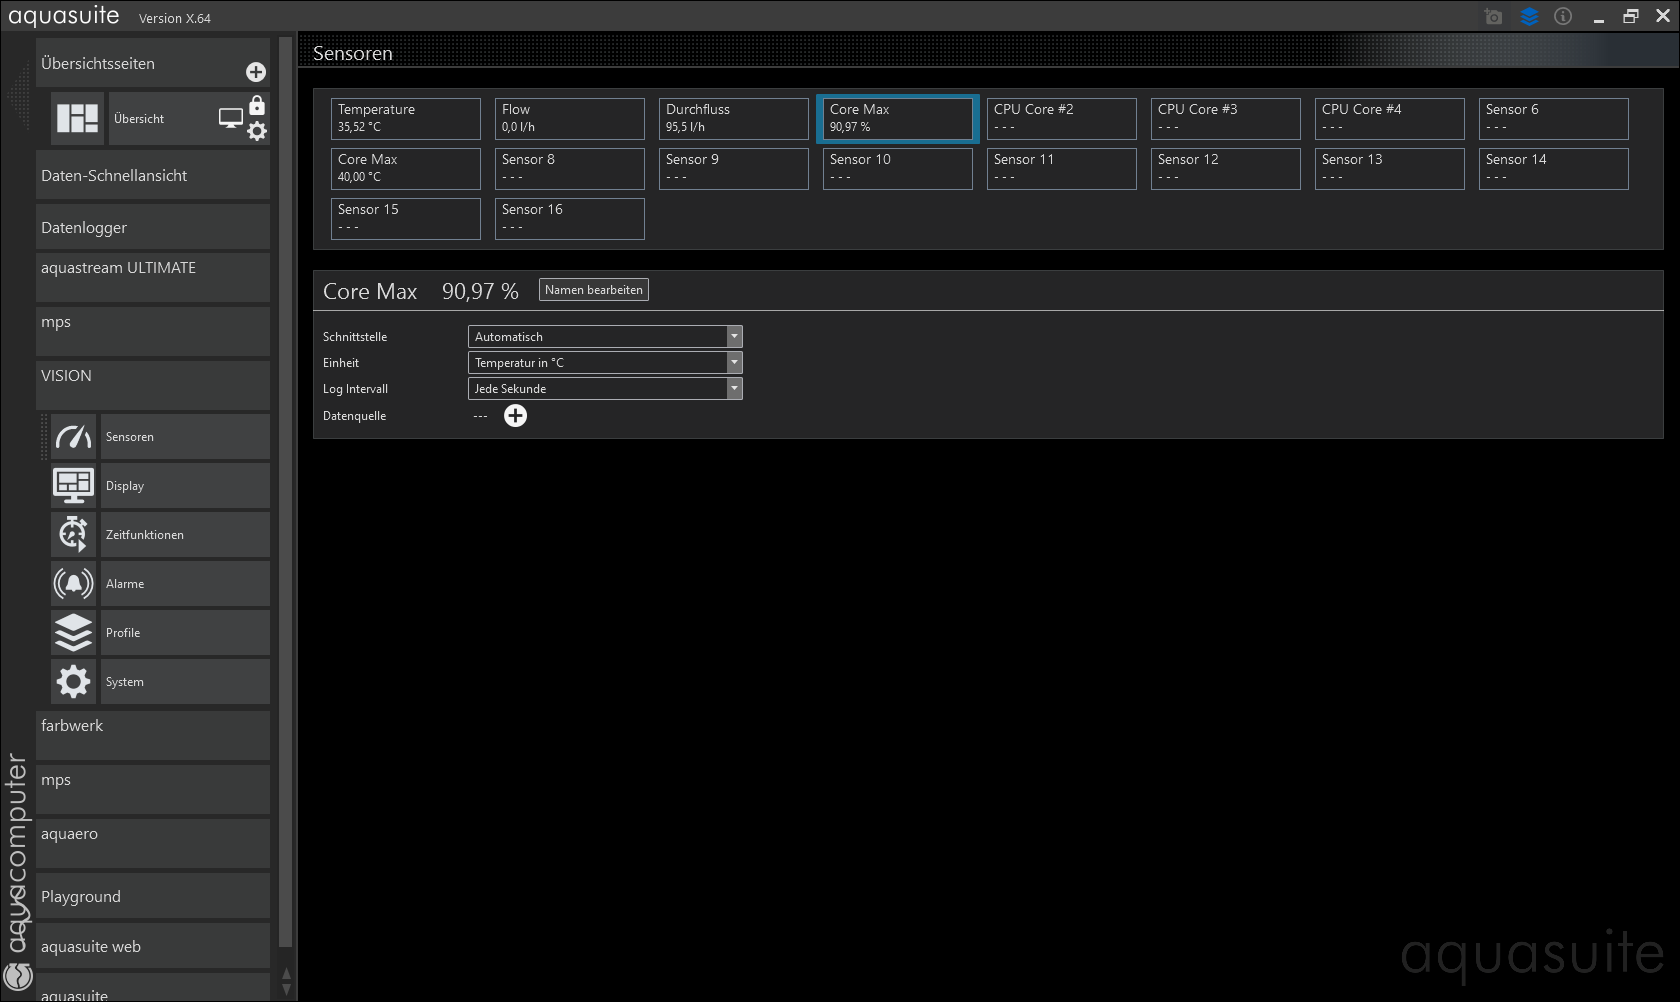This screenshot has height=1002, width=1680.
Task: Select the Durchfluss sensor tile
Action: click(x=733, y=119)
